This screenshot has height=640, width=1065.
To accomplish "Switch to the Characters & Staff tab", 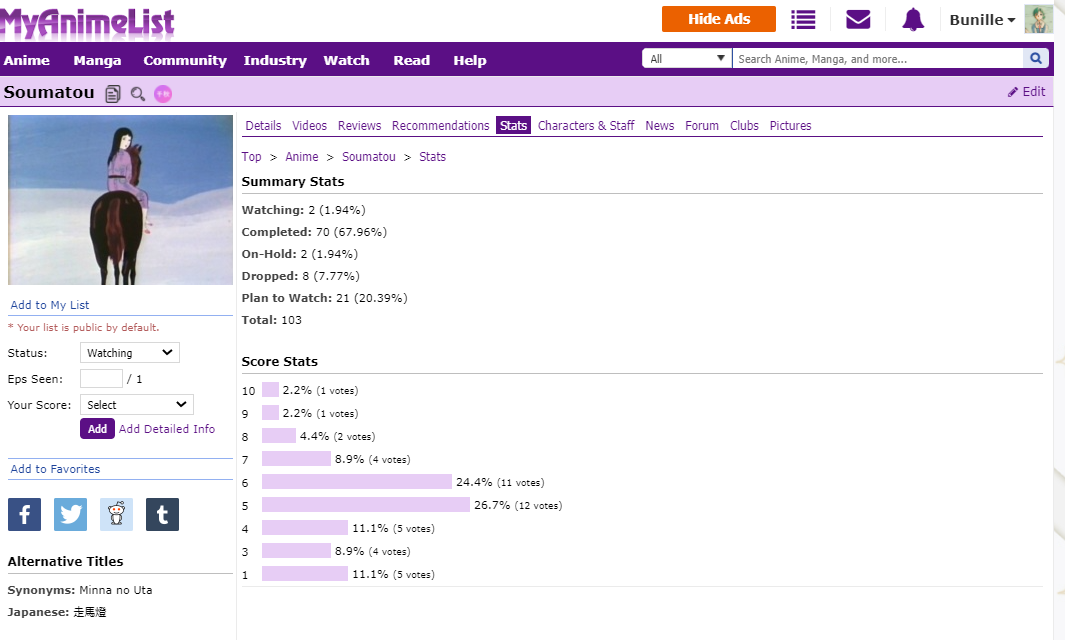I will pyautogui.click(x=586, y=126).
